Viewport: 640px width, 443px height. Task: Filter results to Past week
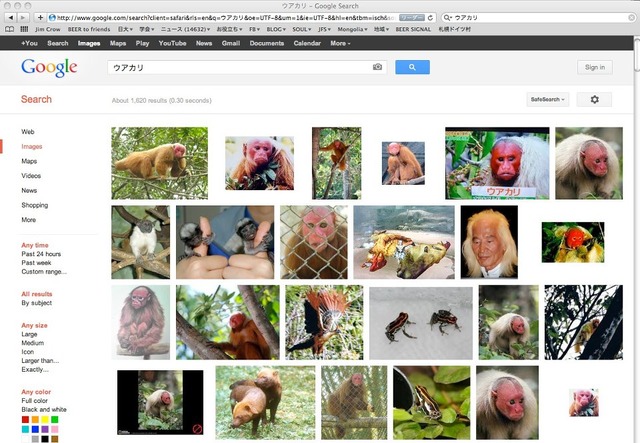click(36, 263)
